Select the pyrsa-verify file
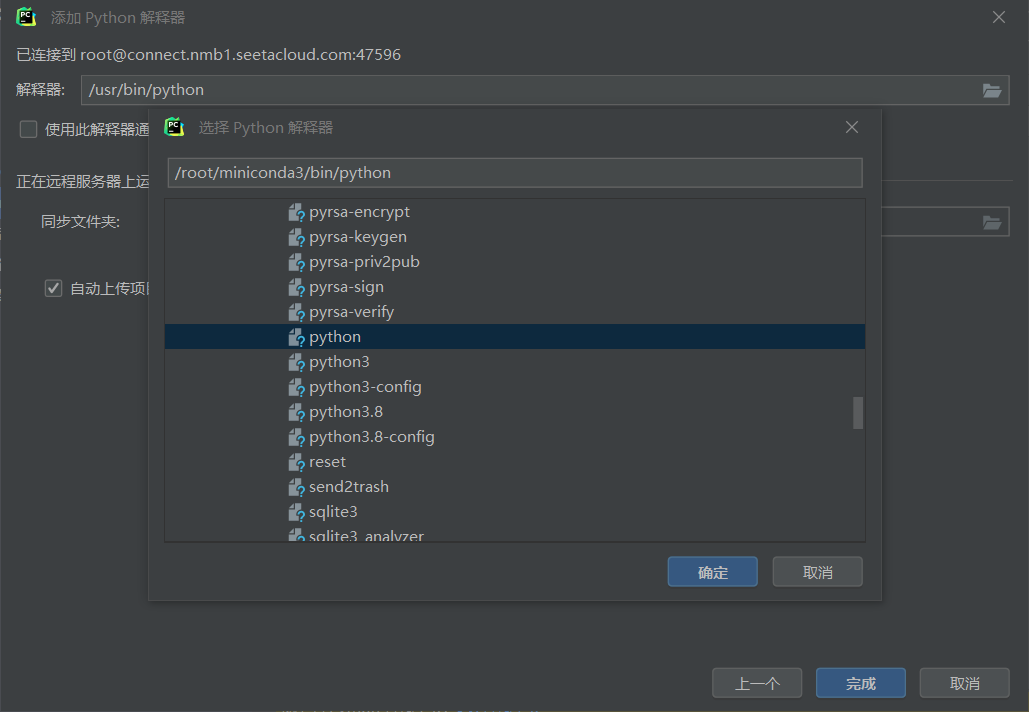Viewport: 1029px width, 712px height. point(351,312)
